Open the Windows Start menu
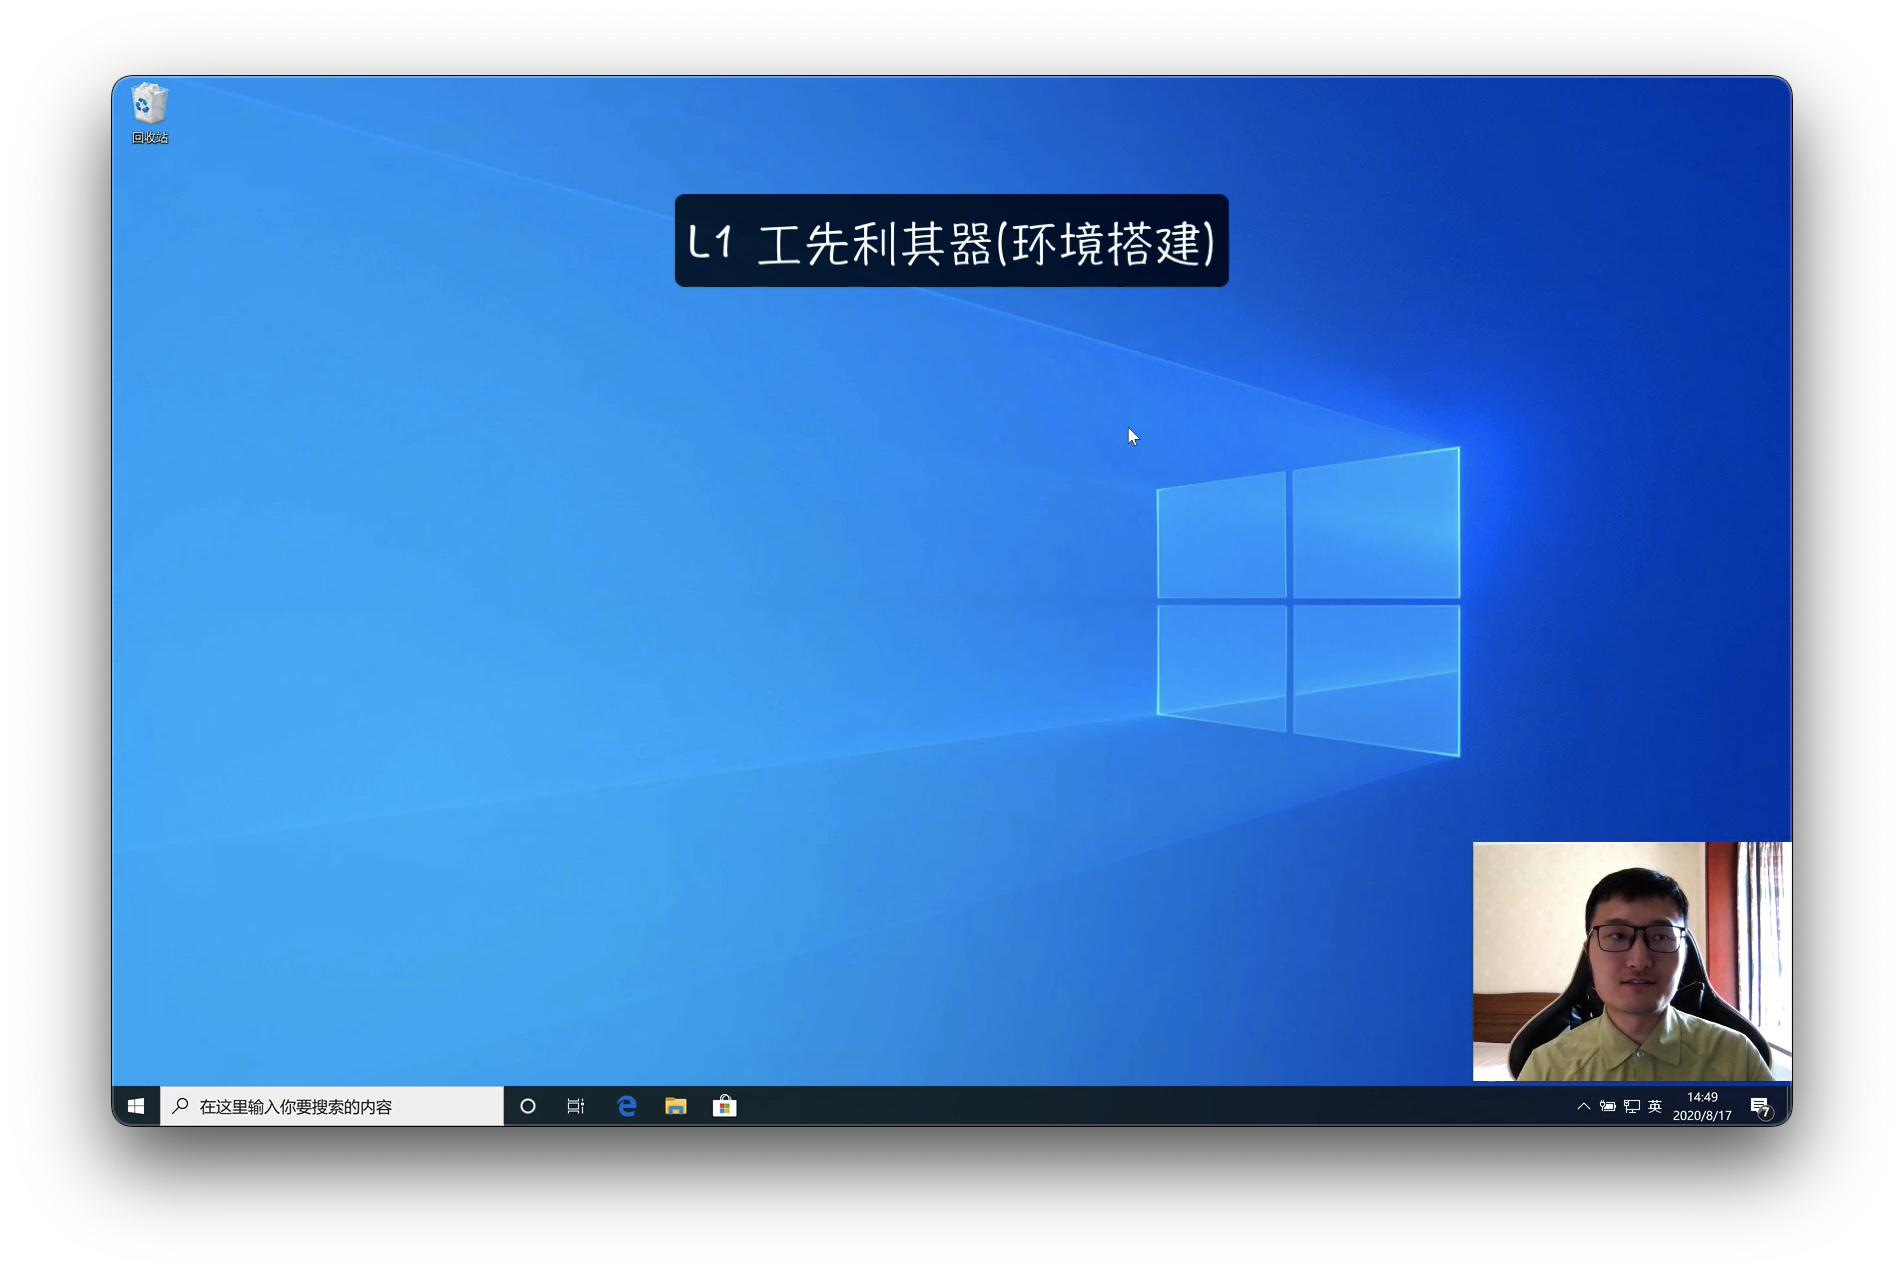This screenshot has height=1274, width=1904. pos(136,1106)
